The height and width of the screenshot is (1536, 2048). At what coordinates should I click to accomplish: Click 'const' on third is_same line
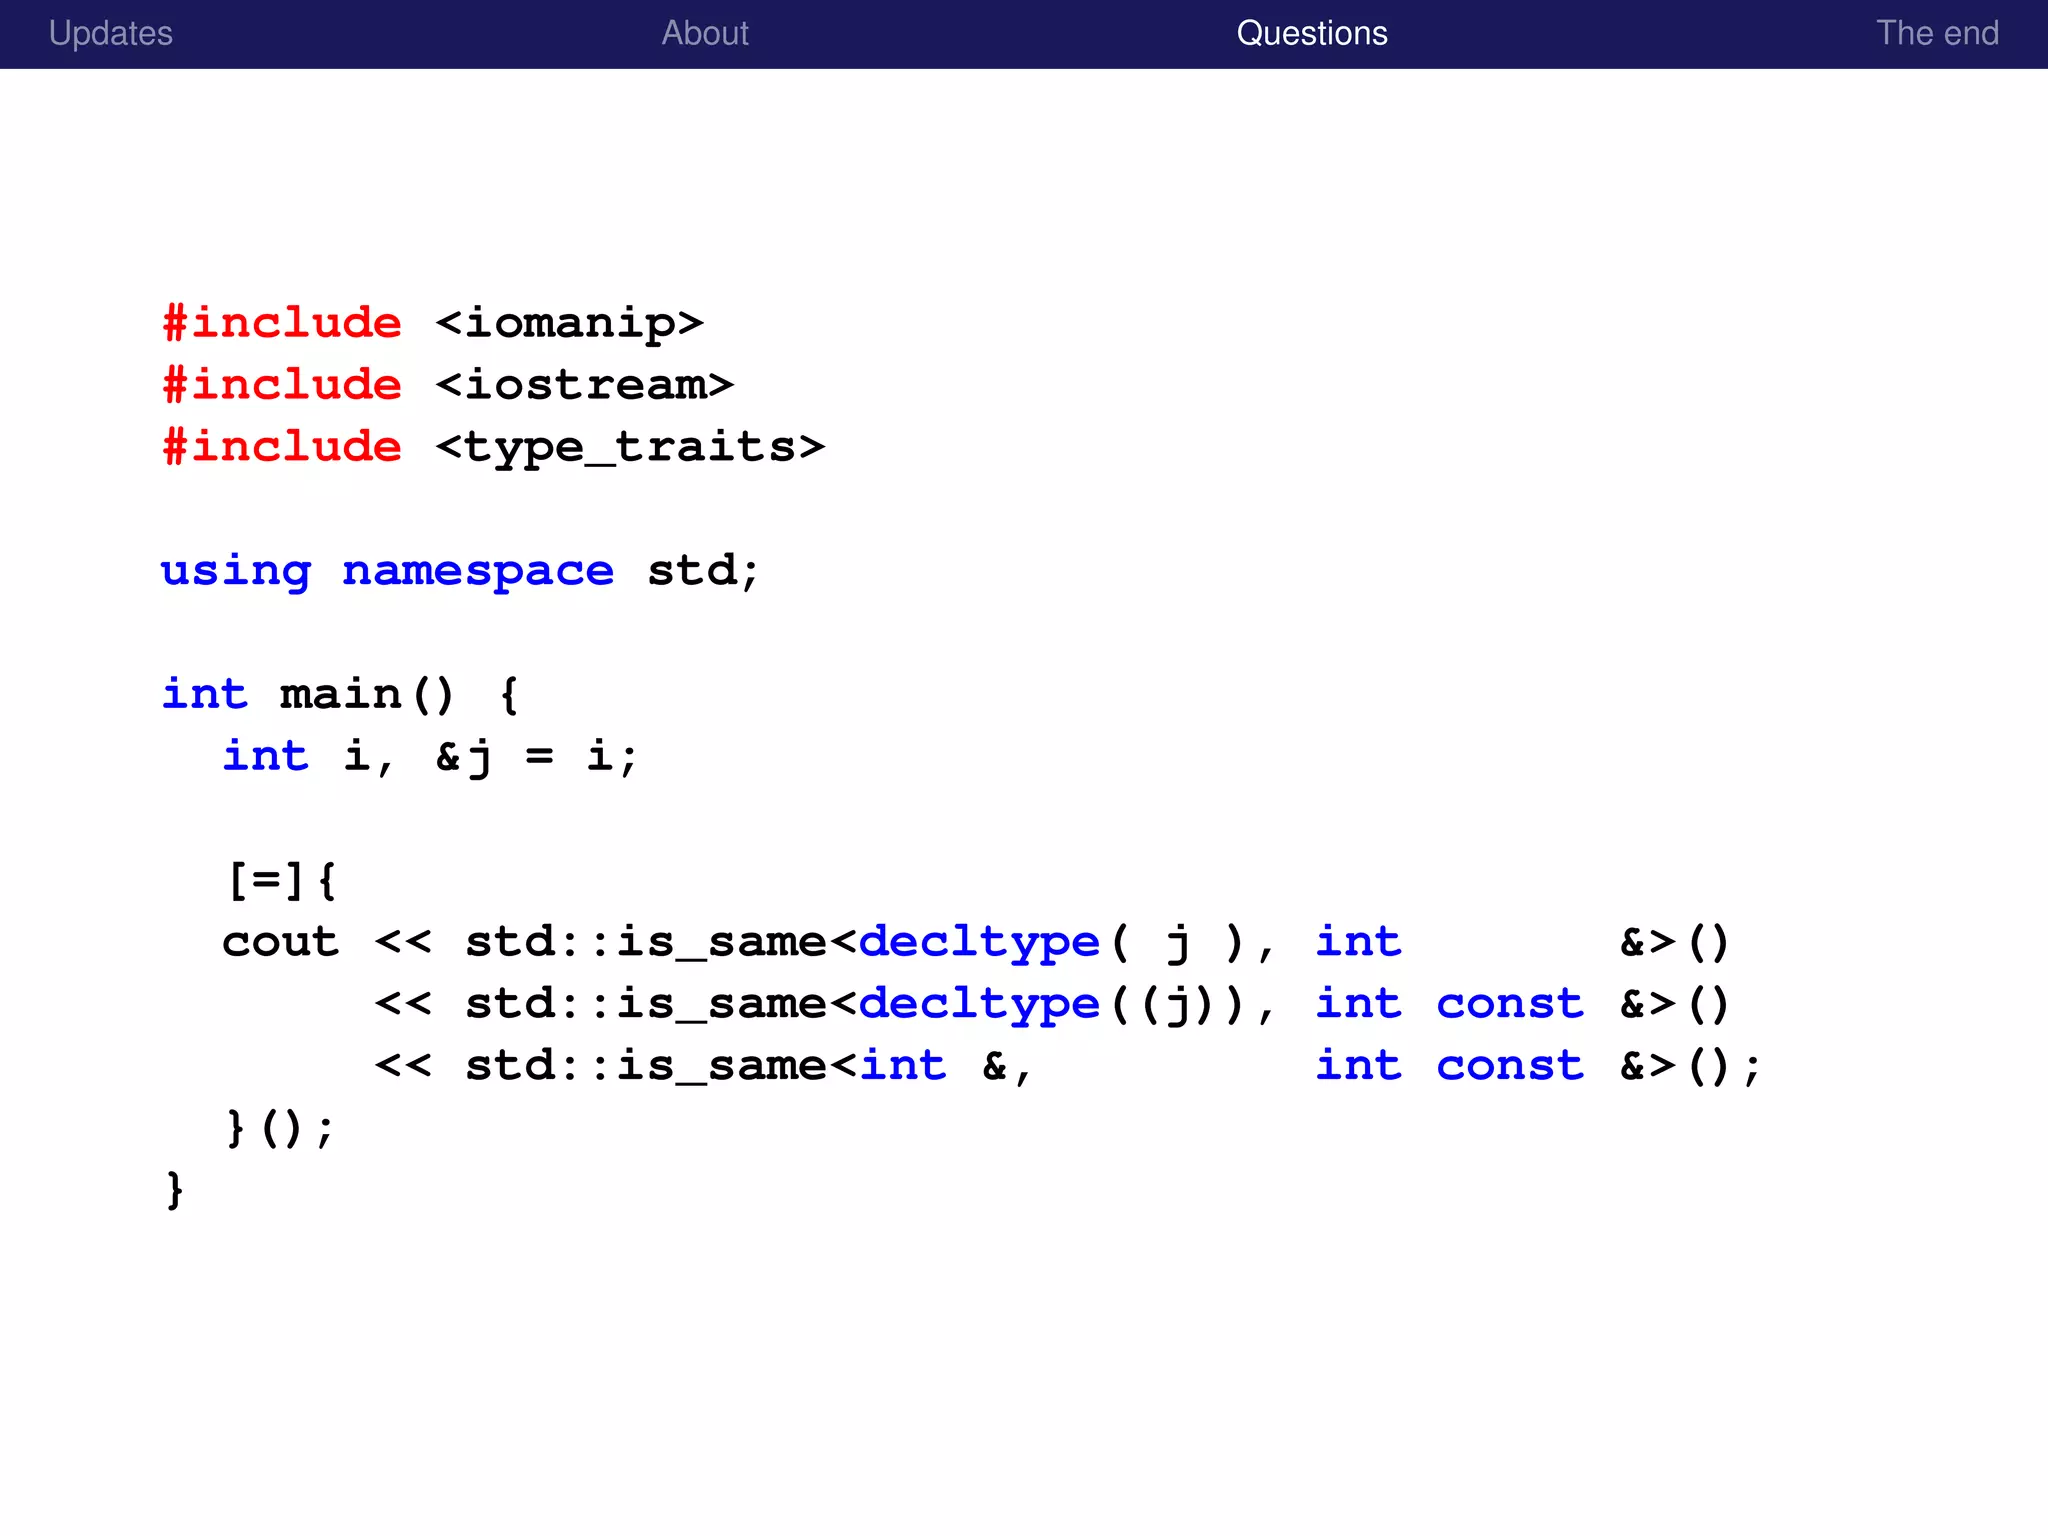click(x=1509, y=1066)
